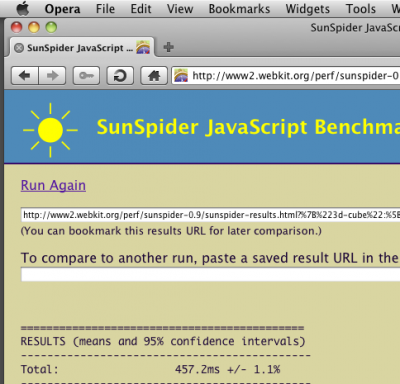Select the SunSpider JavaScript tab

tap(82, 48)
